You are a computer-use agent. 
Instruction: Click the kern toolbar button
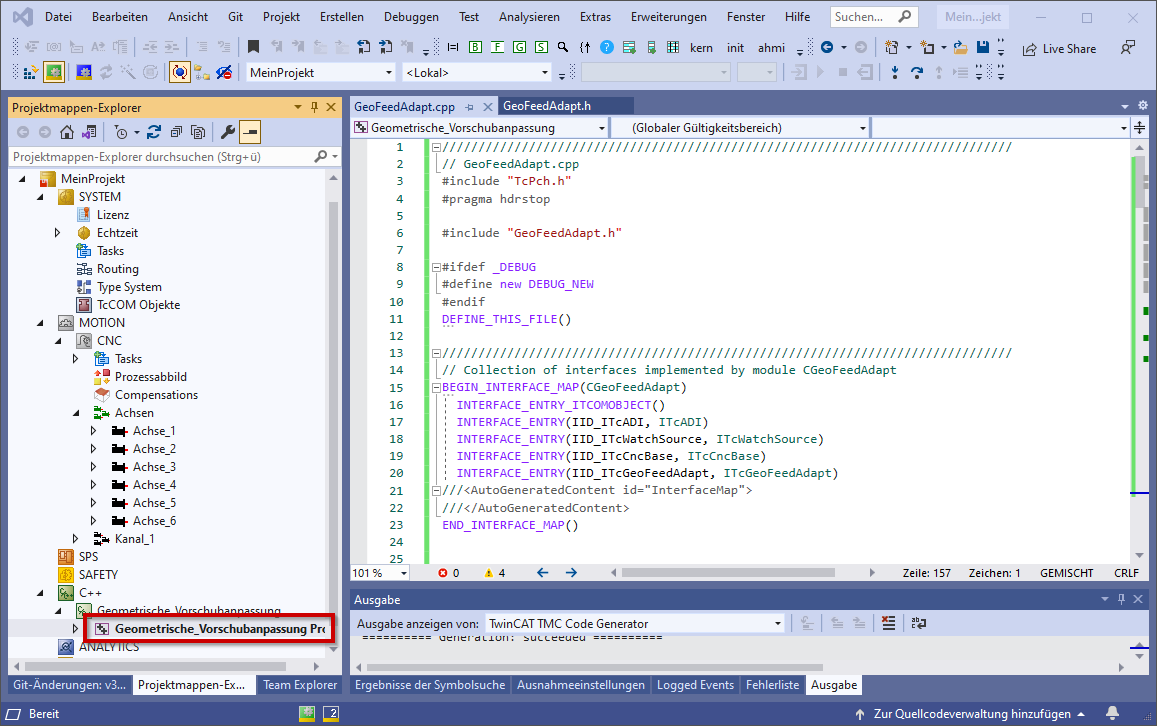coord(701,47)
